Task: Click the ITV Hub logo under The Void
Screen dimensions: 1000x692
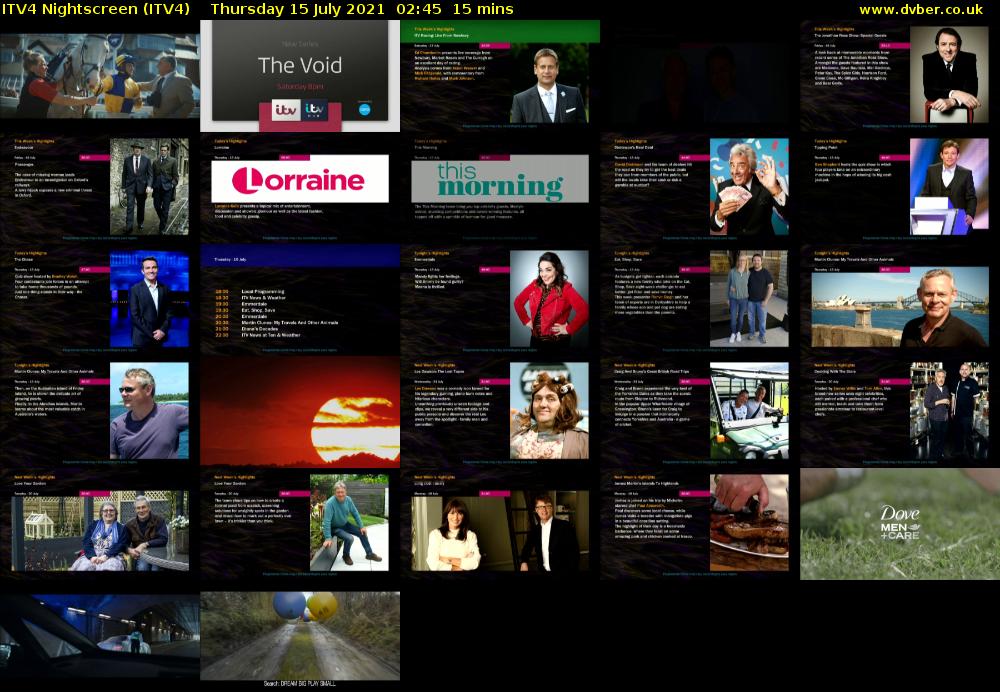Action: point(315,110)
